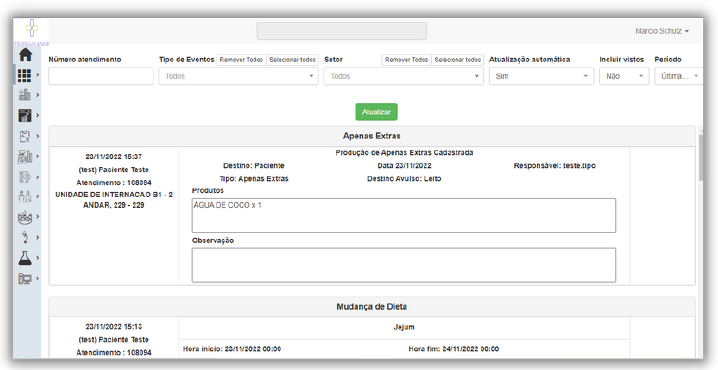Focus the Número atendimento input field
The image size is (718, 370).
(101, 76)
